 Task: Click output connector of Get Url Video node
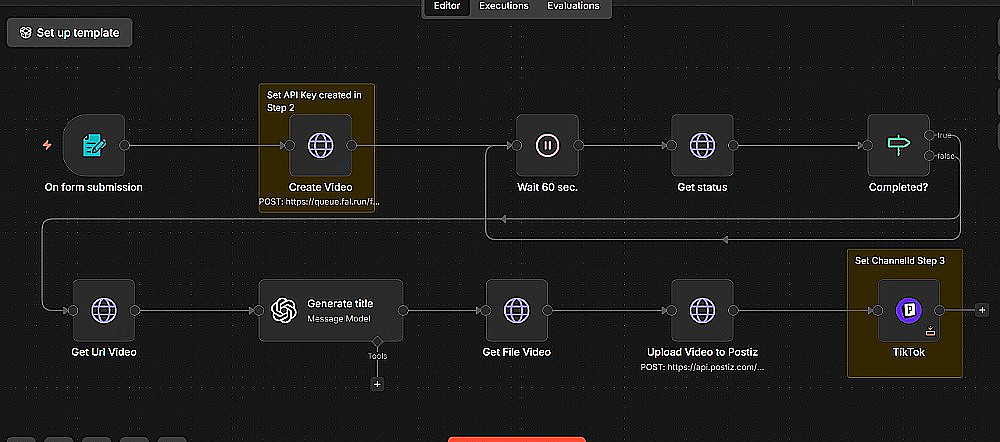point(135,310)
